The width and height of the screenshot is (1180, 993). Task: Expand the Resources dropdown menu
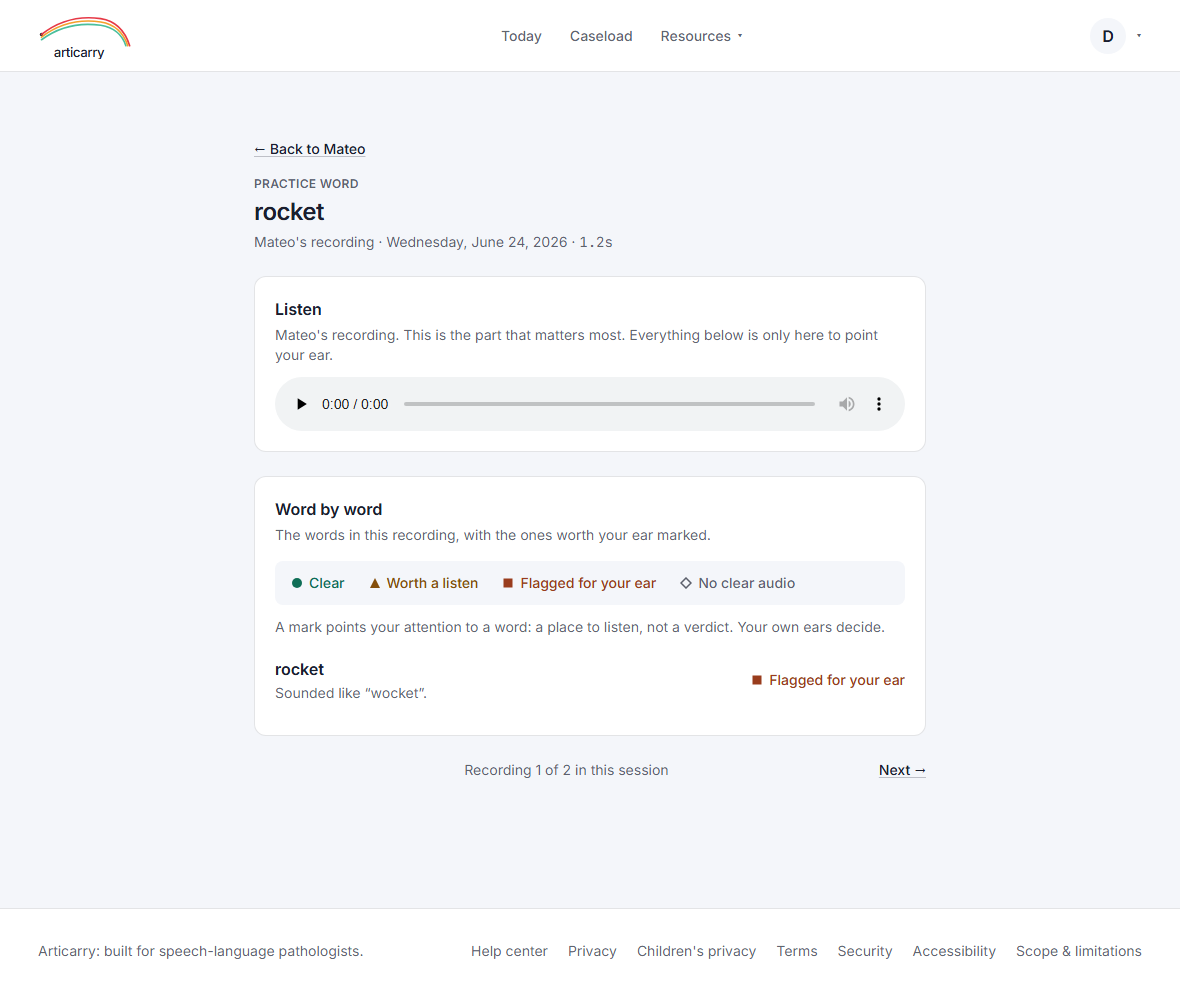(x=701, y=36)
